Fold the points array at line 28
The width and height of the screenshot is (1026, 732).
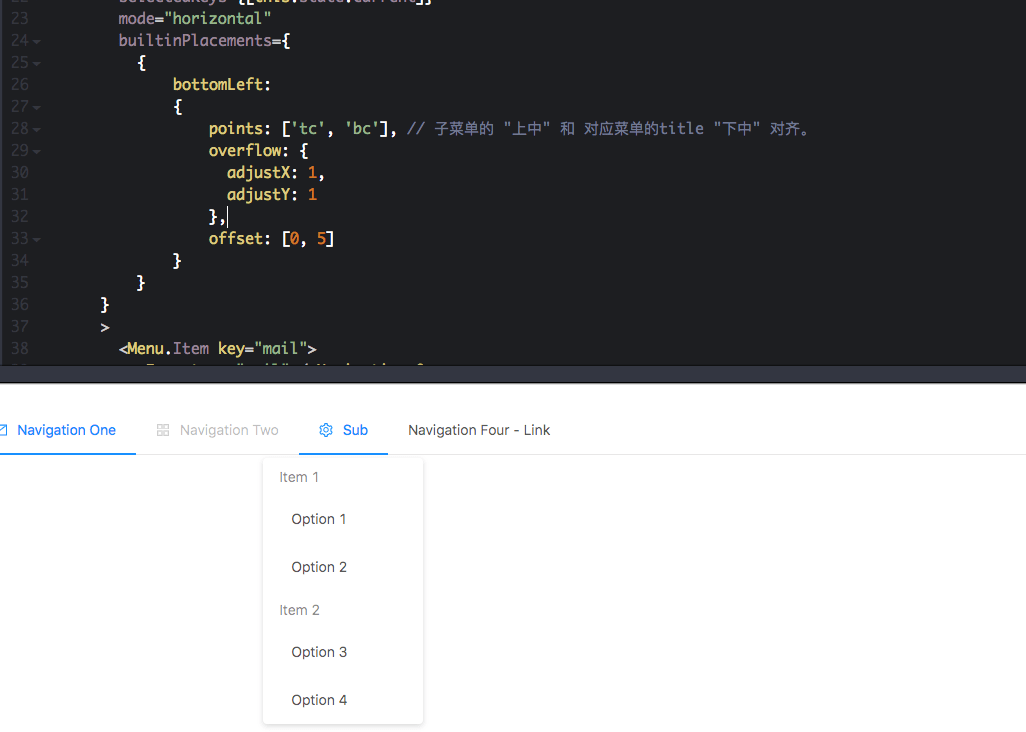(x=37, y=130)
